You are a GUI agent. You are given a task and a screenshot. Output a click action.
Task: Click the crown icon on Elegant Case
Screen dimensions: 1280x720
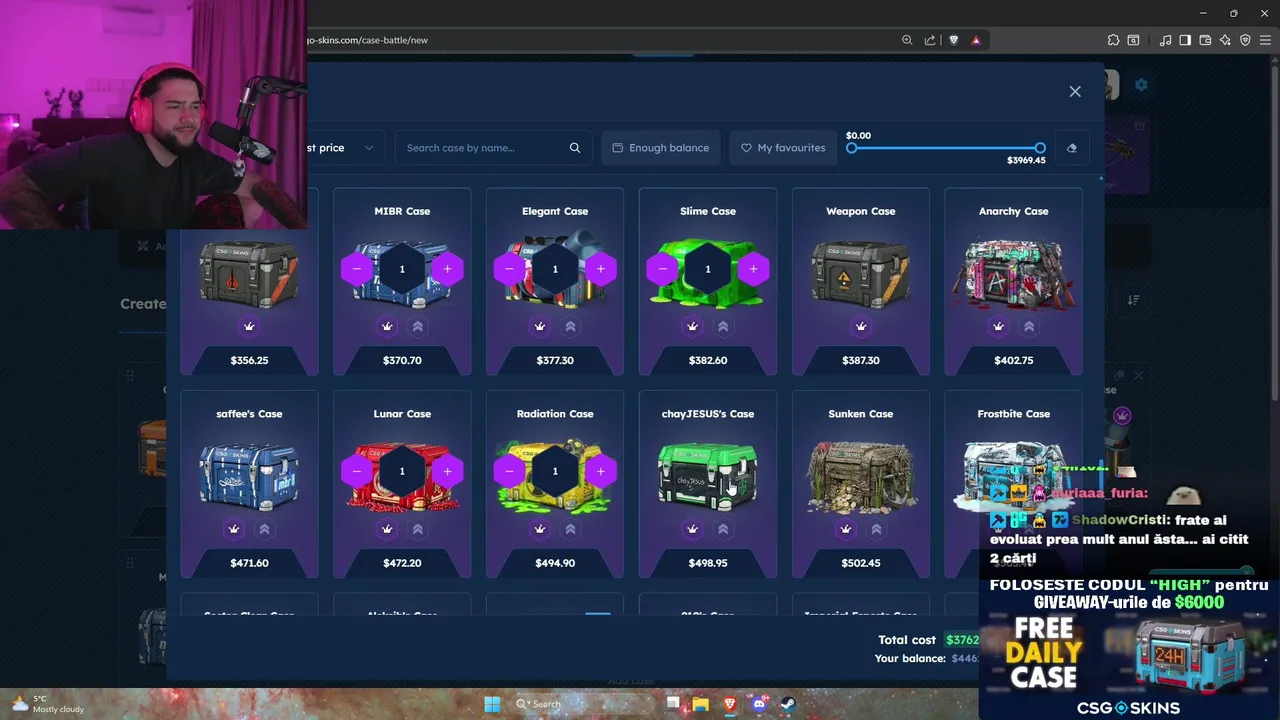(x=540, y=327)
